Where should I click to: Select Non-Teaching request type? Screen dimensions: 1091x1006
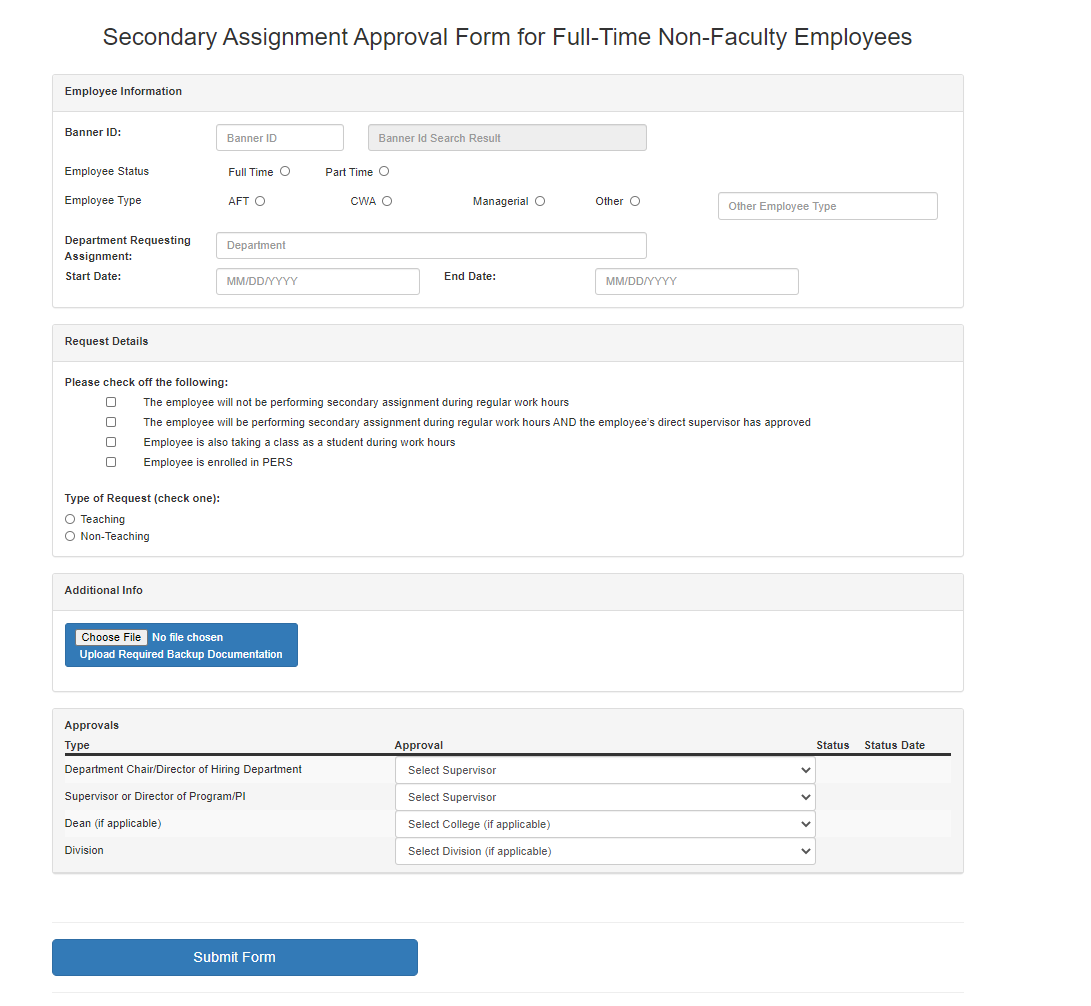[x=70, y=536]
